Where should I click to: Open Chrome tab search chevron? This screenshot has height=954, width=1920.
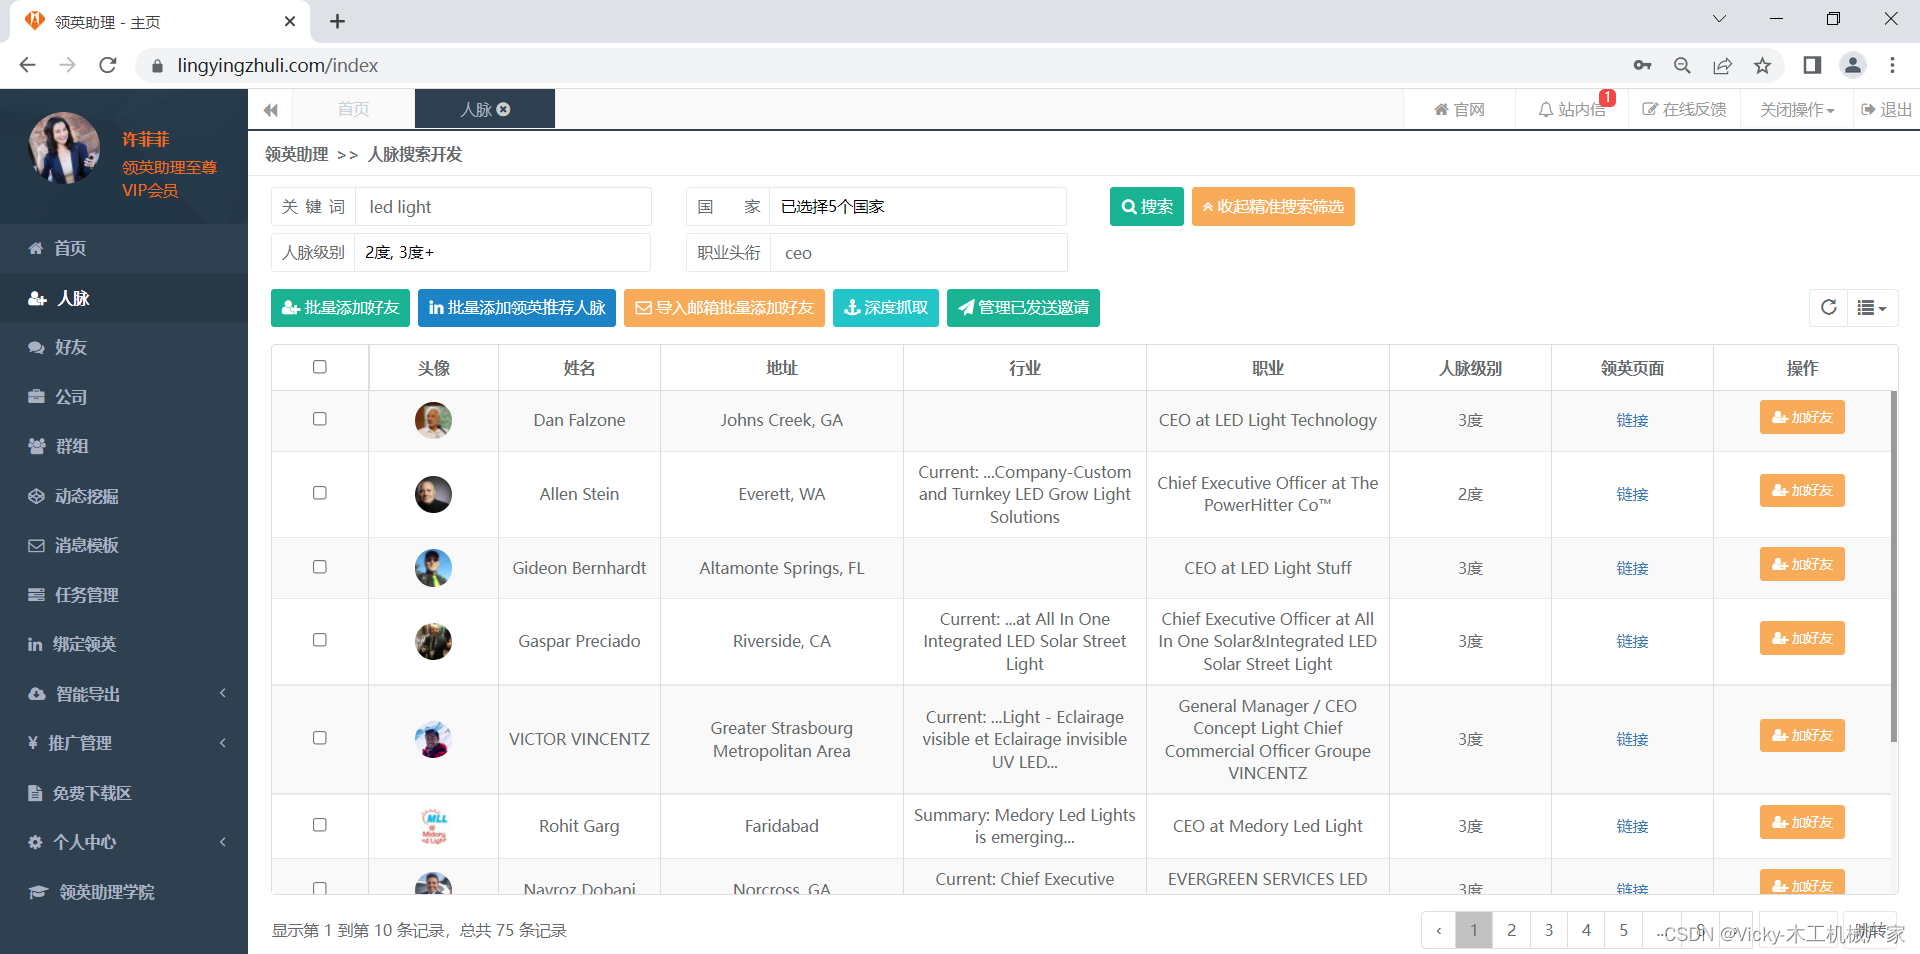[x=1719, y=19]
